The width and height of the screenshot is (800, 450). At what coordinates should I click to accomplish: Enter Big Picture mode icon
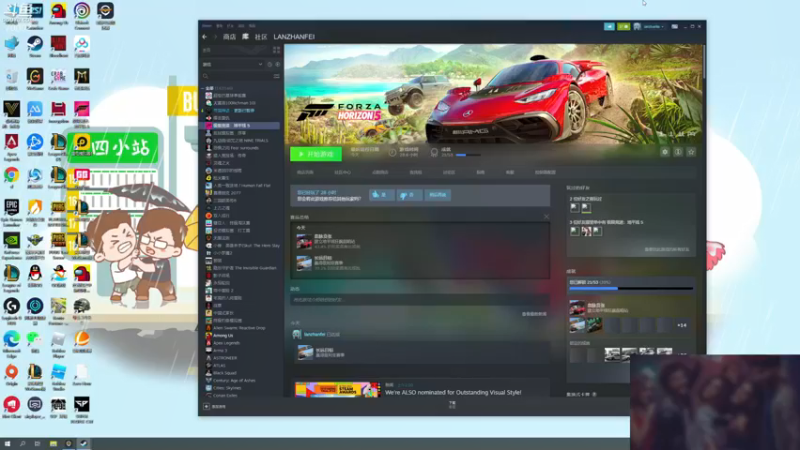point(674,27)
